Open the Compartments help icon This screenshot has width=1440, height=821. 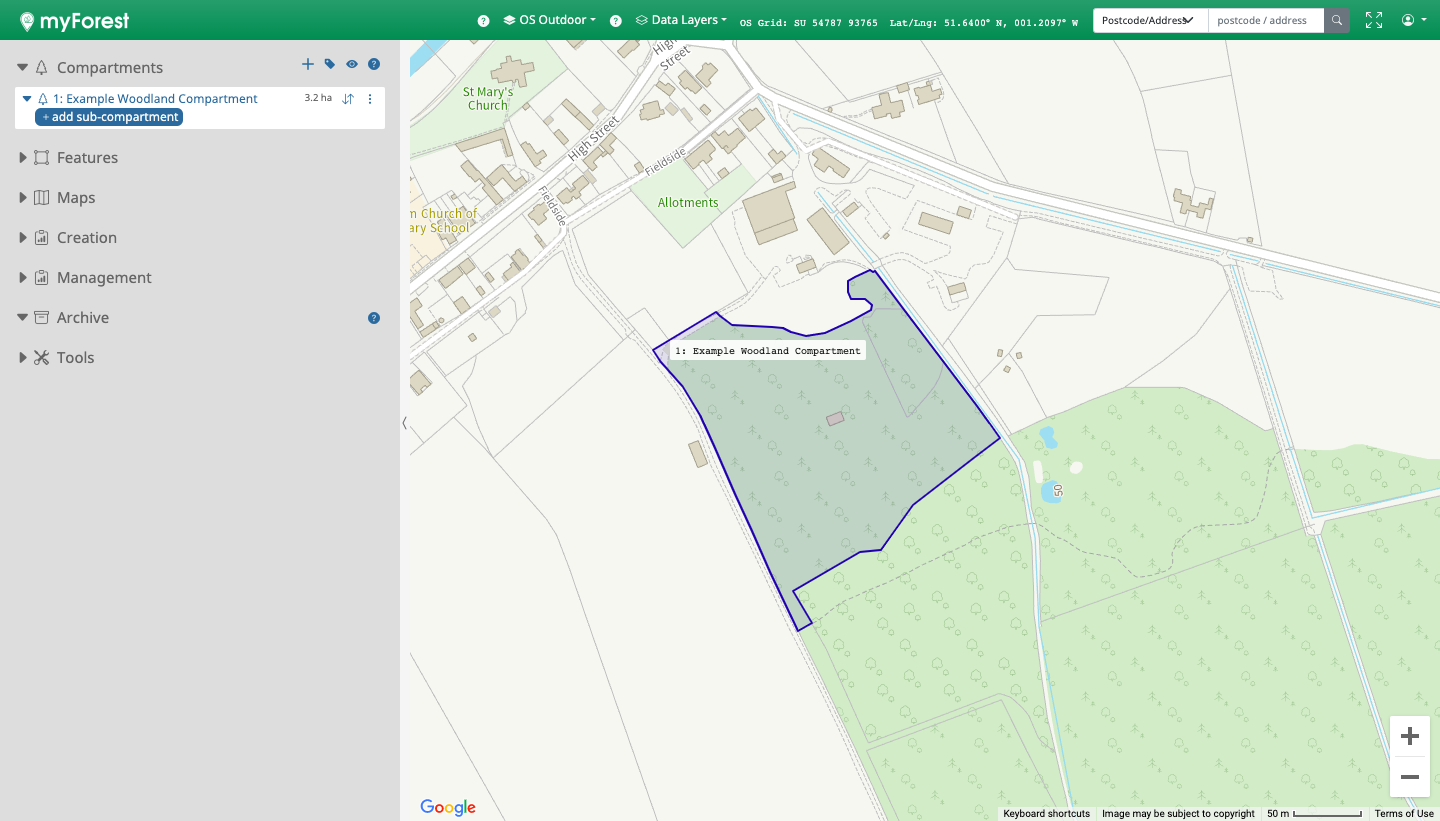tap(374, 65)
